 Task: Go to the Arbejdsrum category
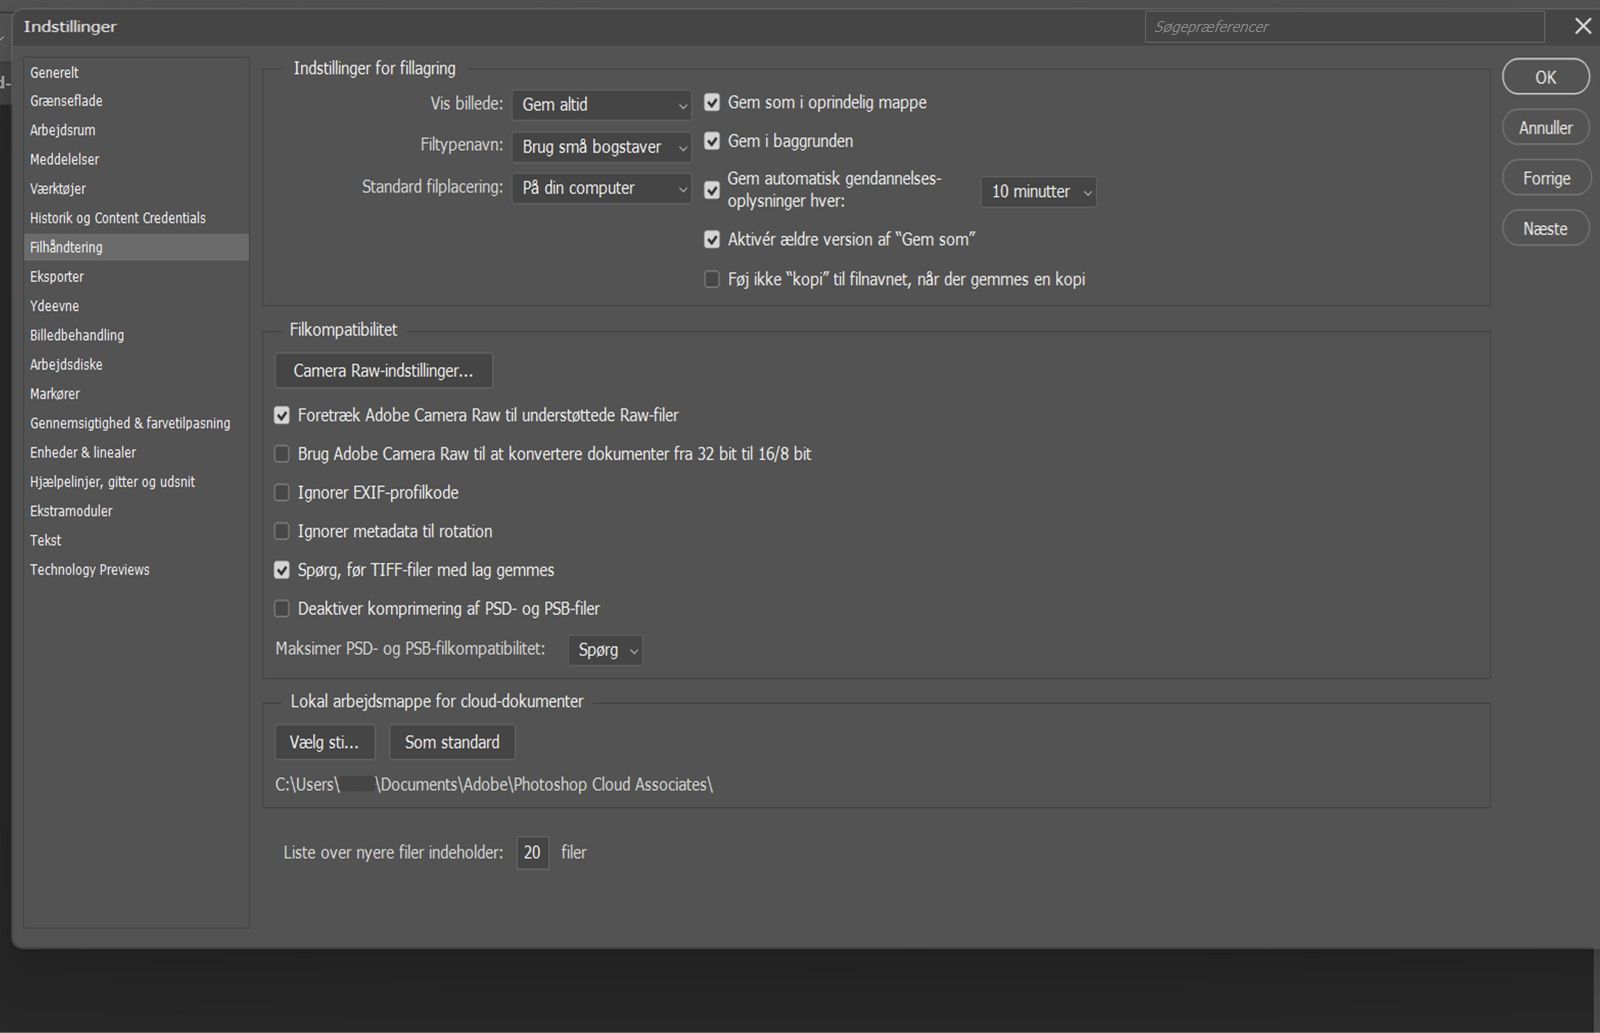136,130
